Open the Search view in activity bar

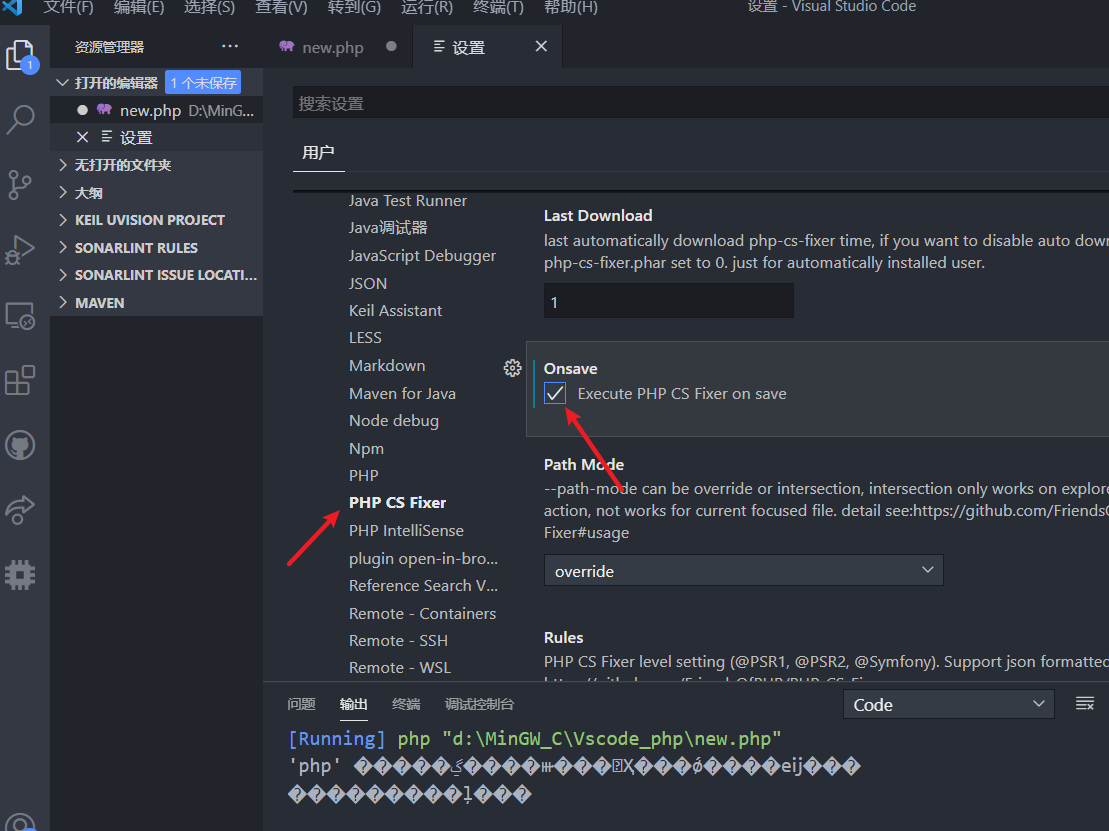tap(21, 120)
